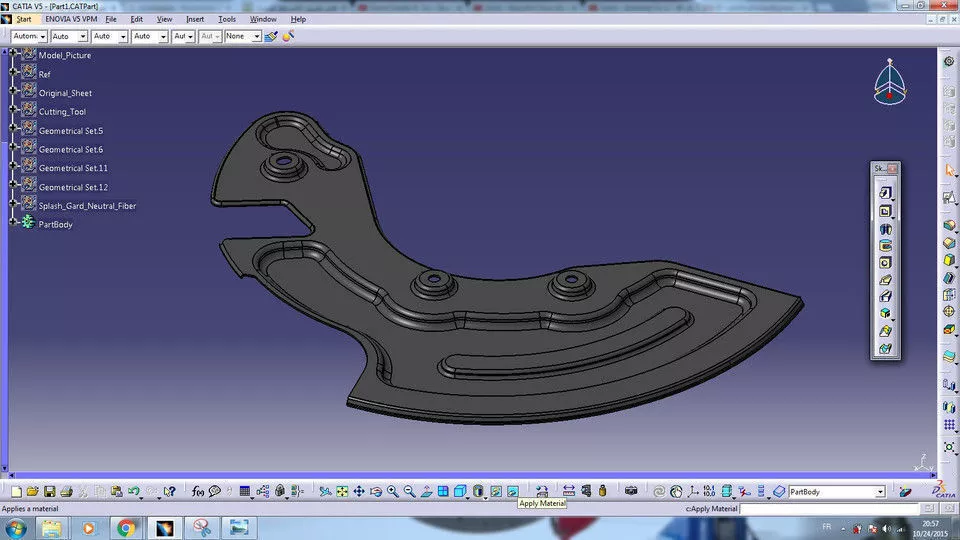Open the Measure Between icon

569,491
